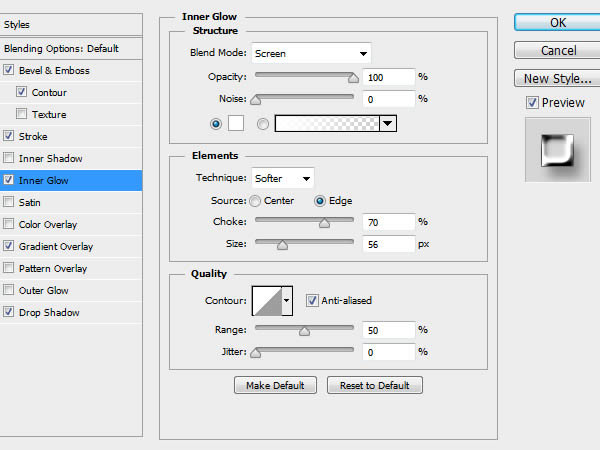The image size is (600, 450).
Task: Click the Make Default button
Action: (276, 385)
